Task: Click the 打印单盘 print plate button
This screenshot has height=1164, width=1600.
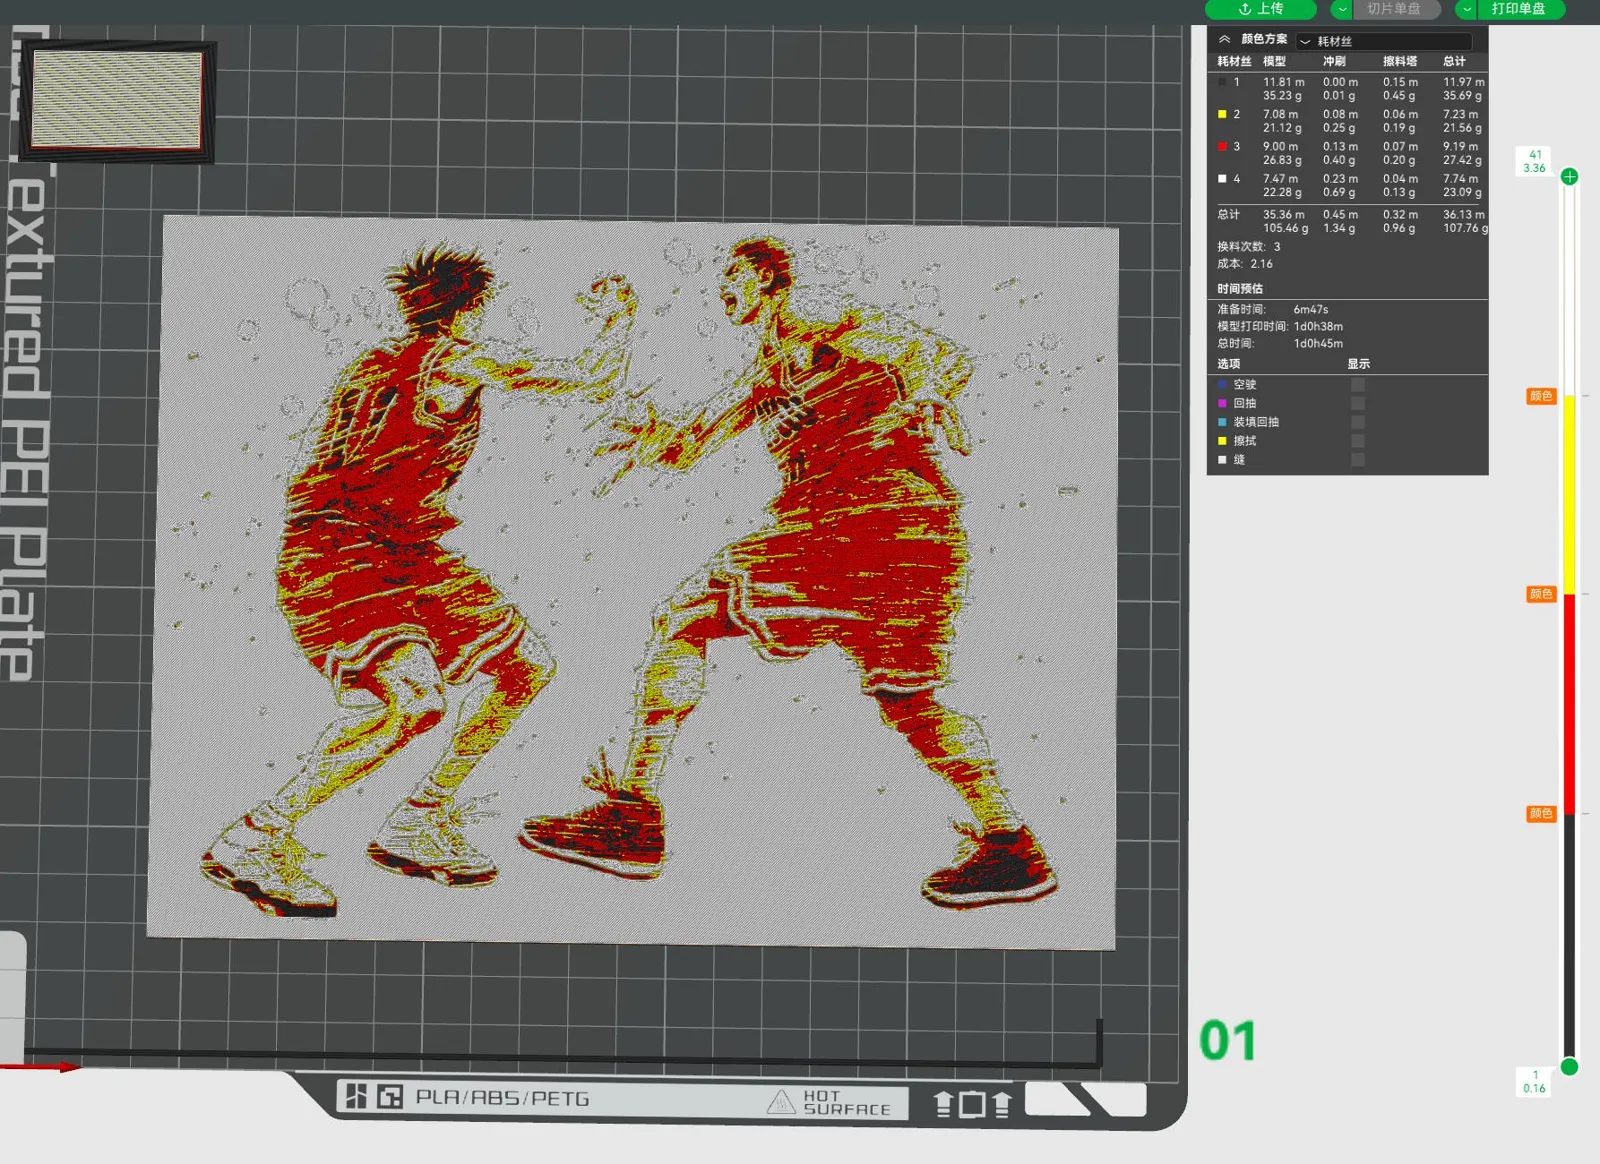Action: [1518, 9]
